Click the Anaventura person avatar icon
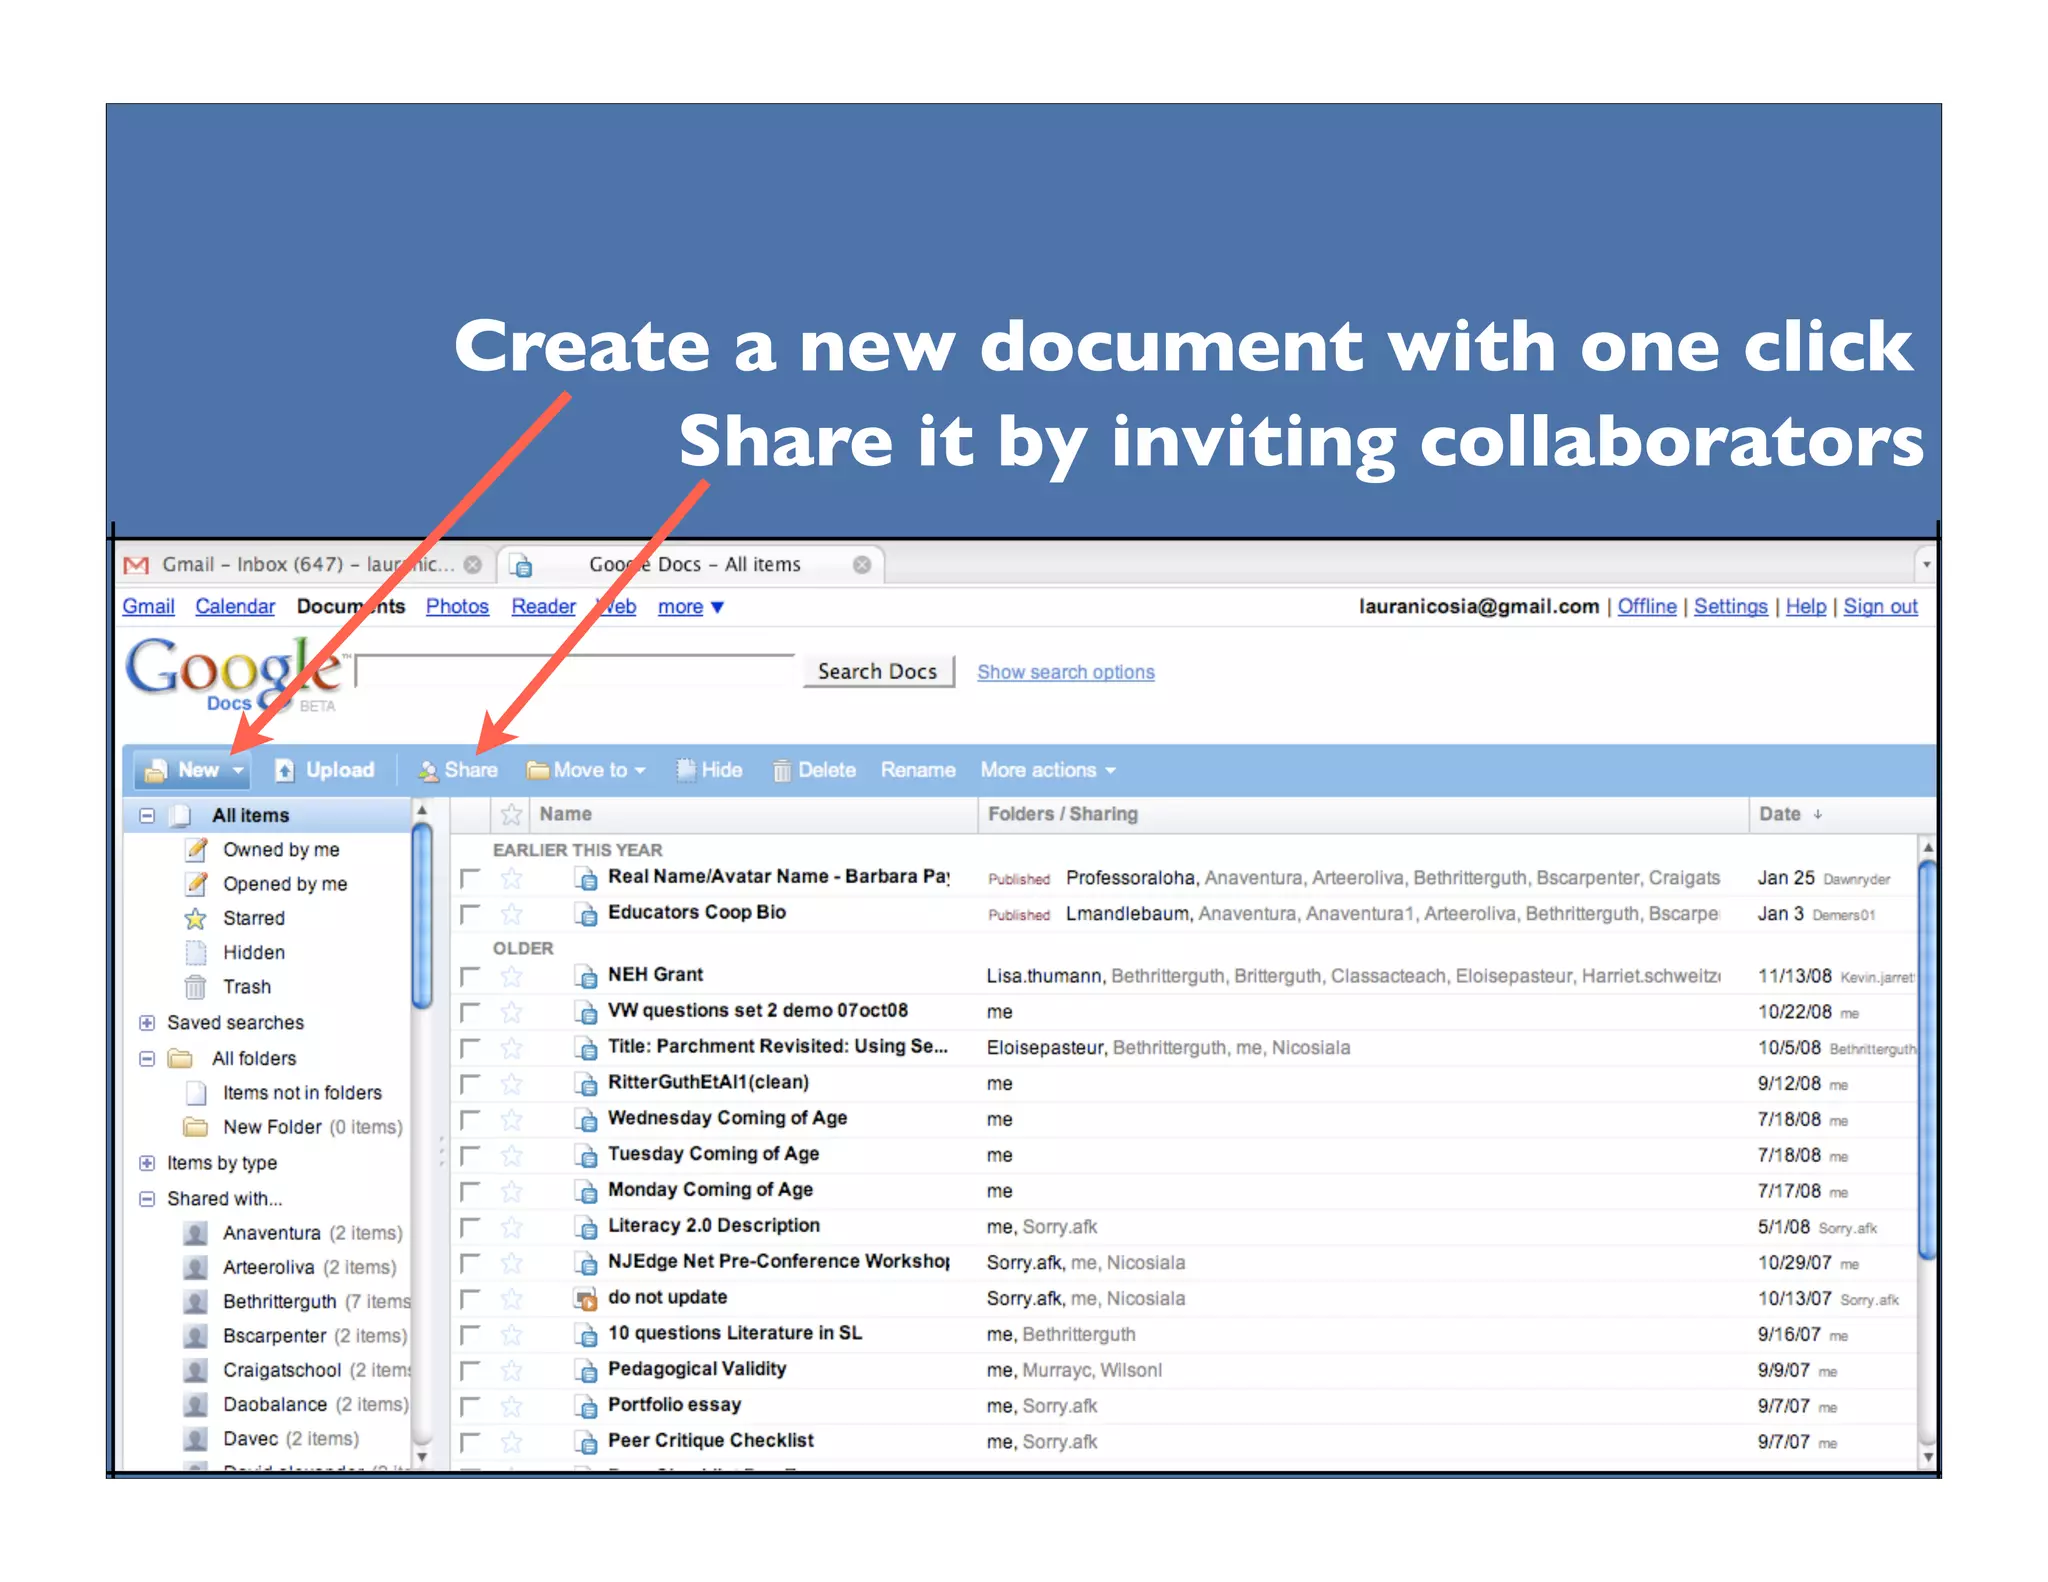Viewport: 2048px width, 1582px height. (x=196, y=1233)
